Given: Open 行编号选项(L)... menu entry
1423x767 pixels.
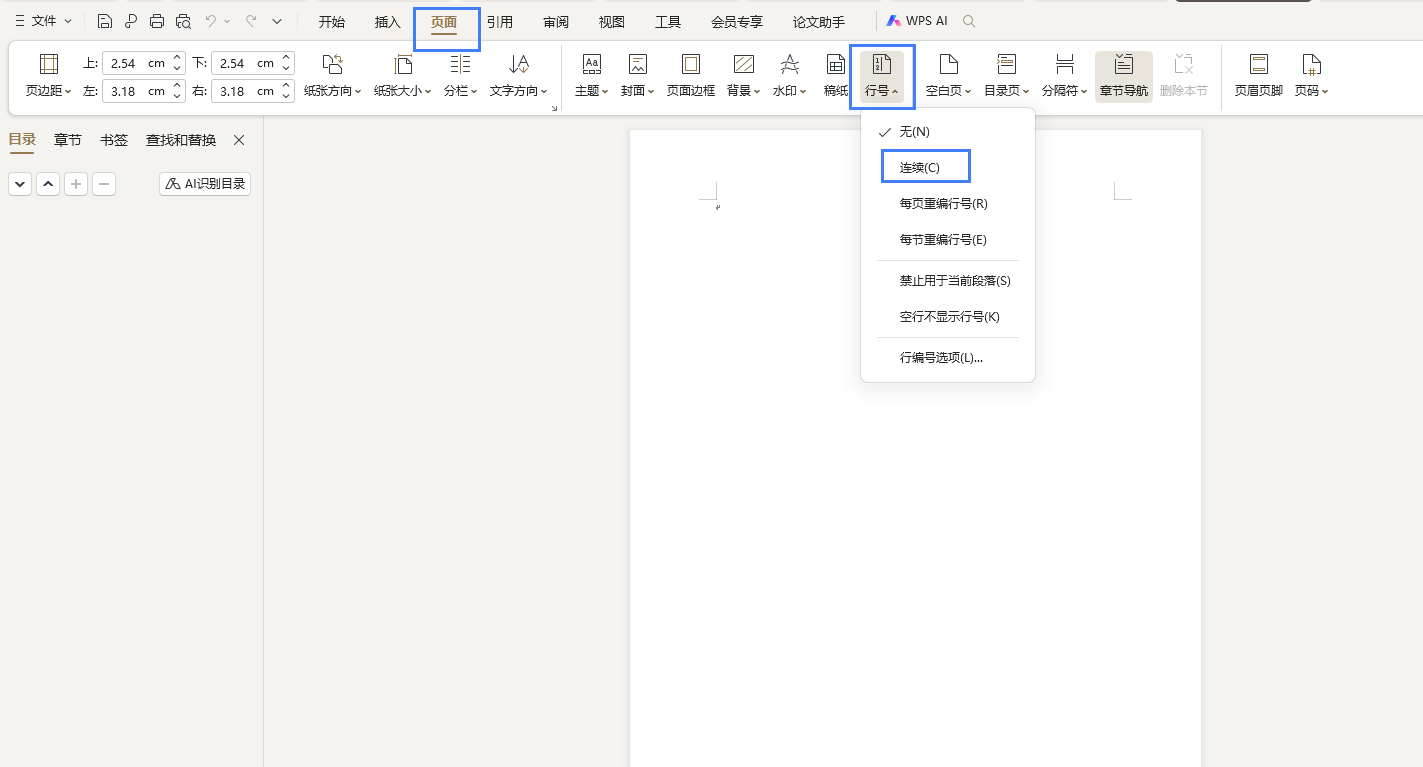Looking at the screenshot, I should click(947, 358).
